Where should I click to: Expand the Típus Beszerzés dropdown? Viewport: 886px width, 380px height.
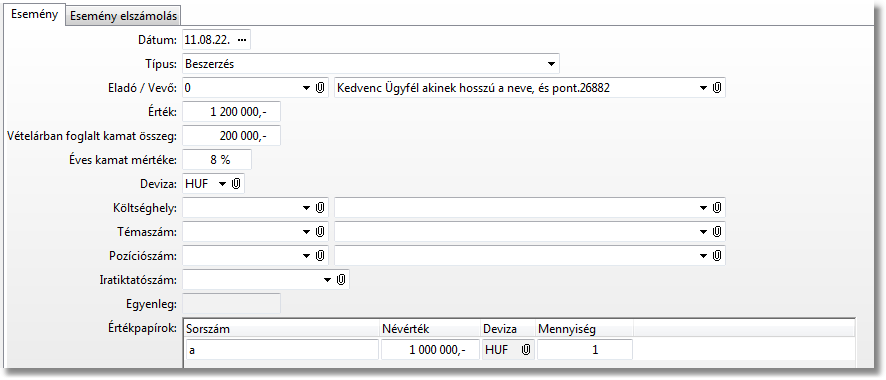click(551, 64)
